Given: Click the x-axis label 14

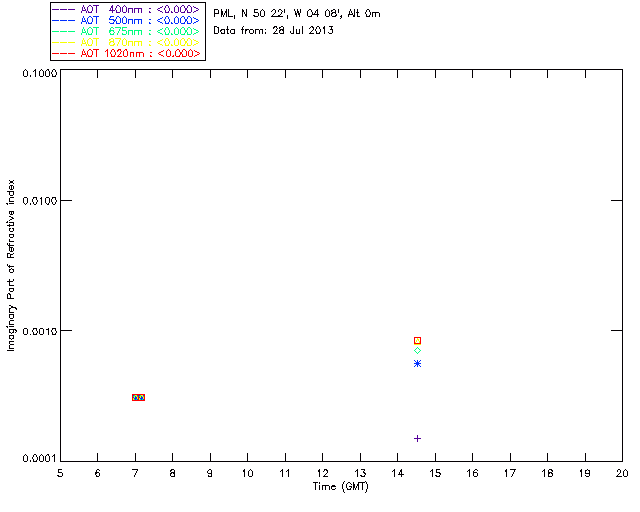Looking at the screenshot, I should pyautogui.click(x=398, y=473).
